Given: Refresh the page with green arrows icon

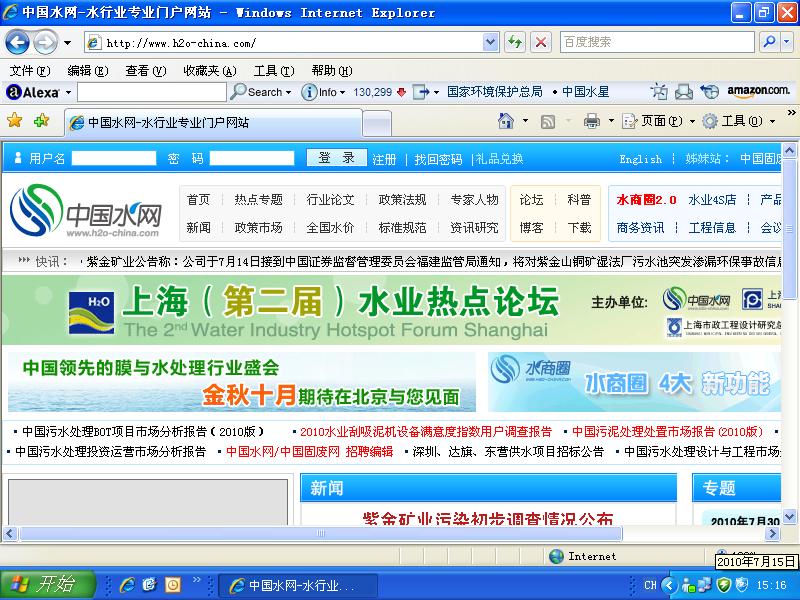Looking at the screenshot, I should click(515, 42).
